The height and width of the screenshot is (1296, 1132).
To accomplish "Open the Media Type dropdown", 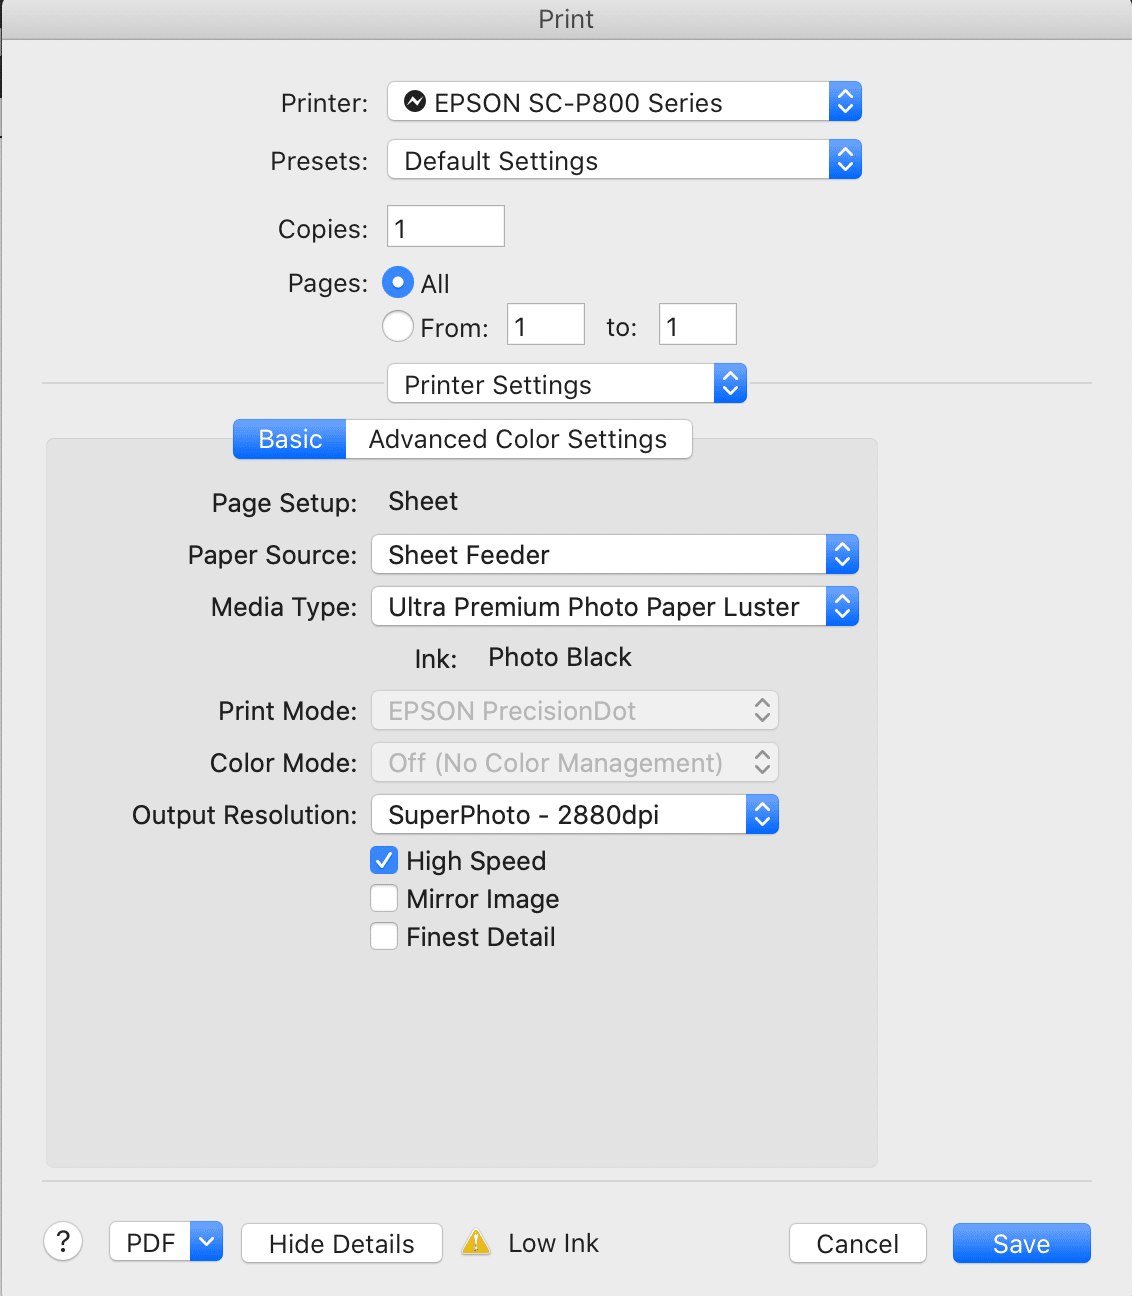I will (x=615, y=607).
